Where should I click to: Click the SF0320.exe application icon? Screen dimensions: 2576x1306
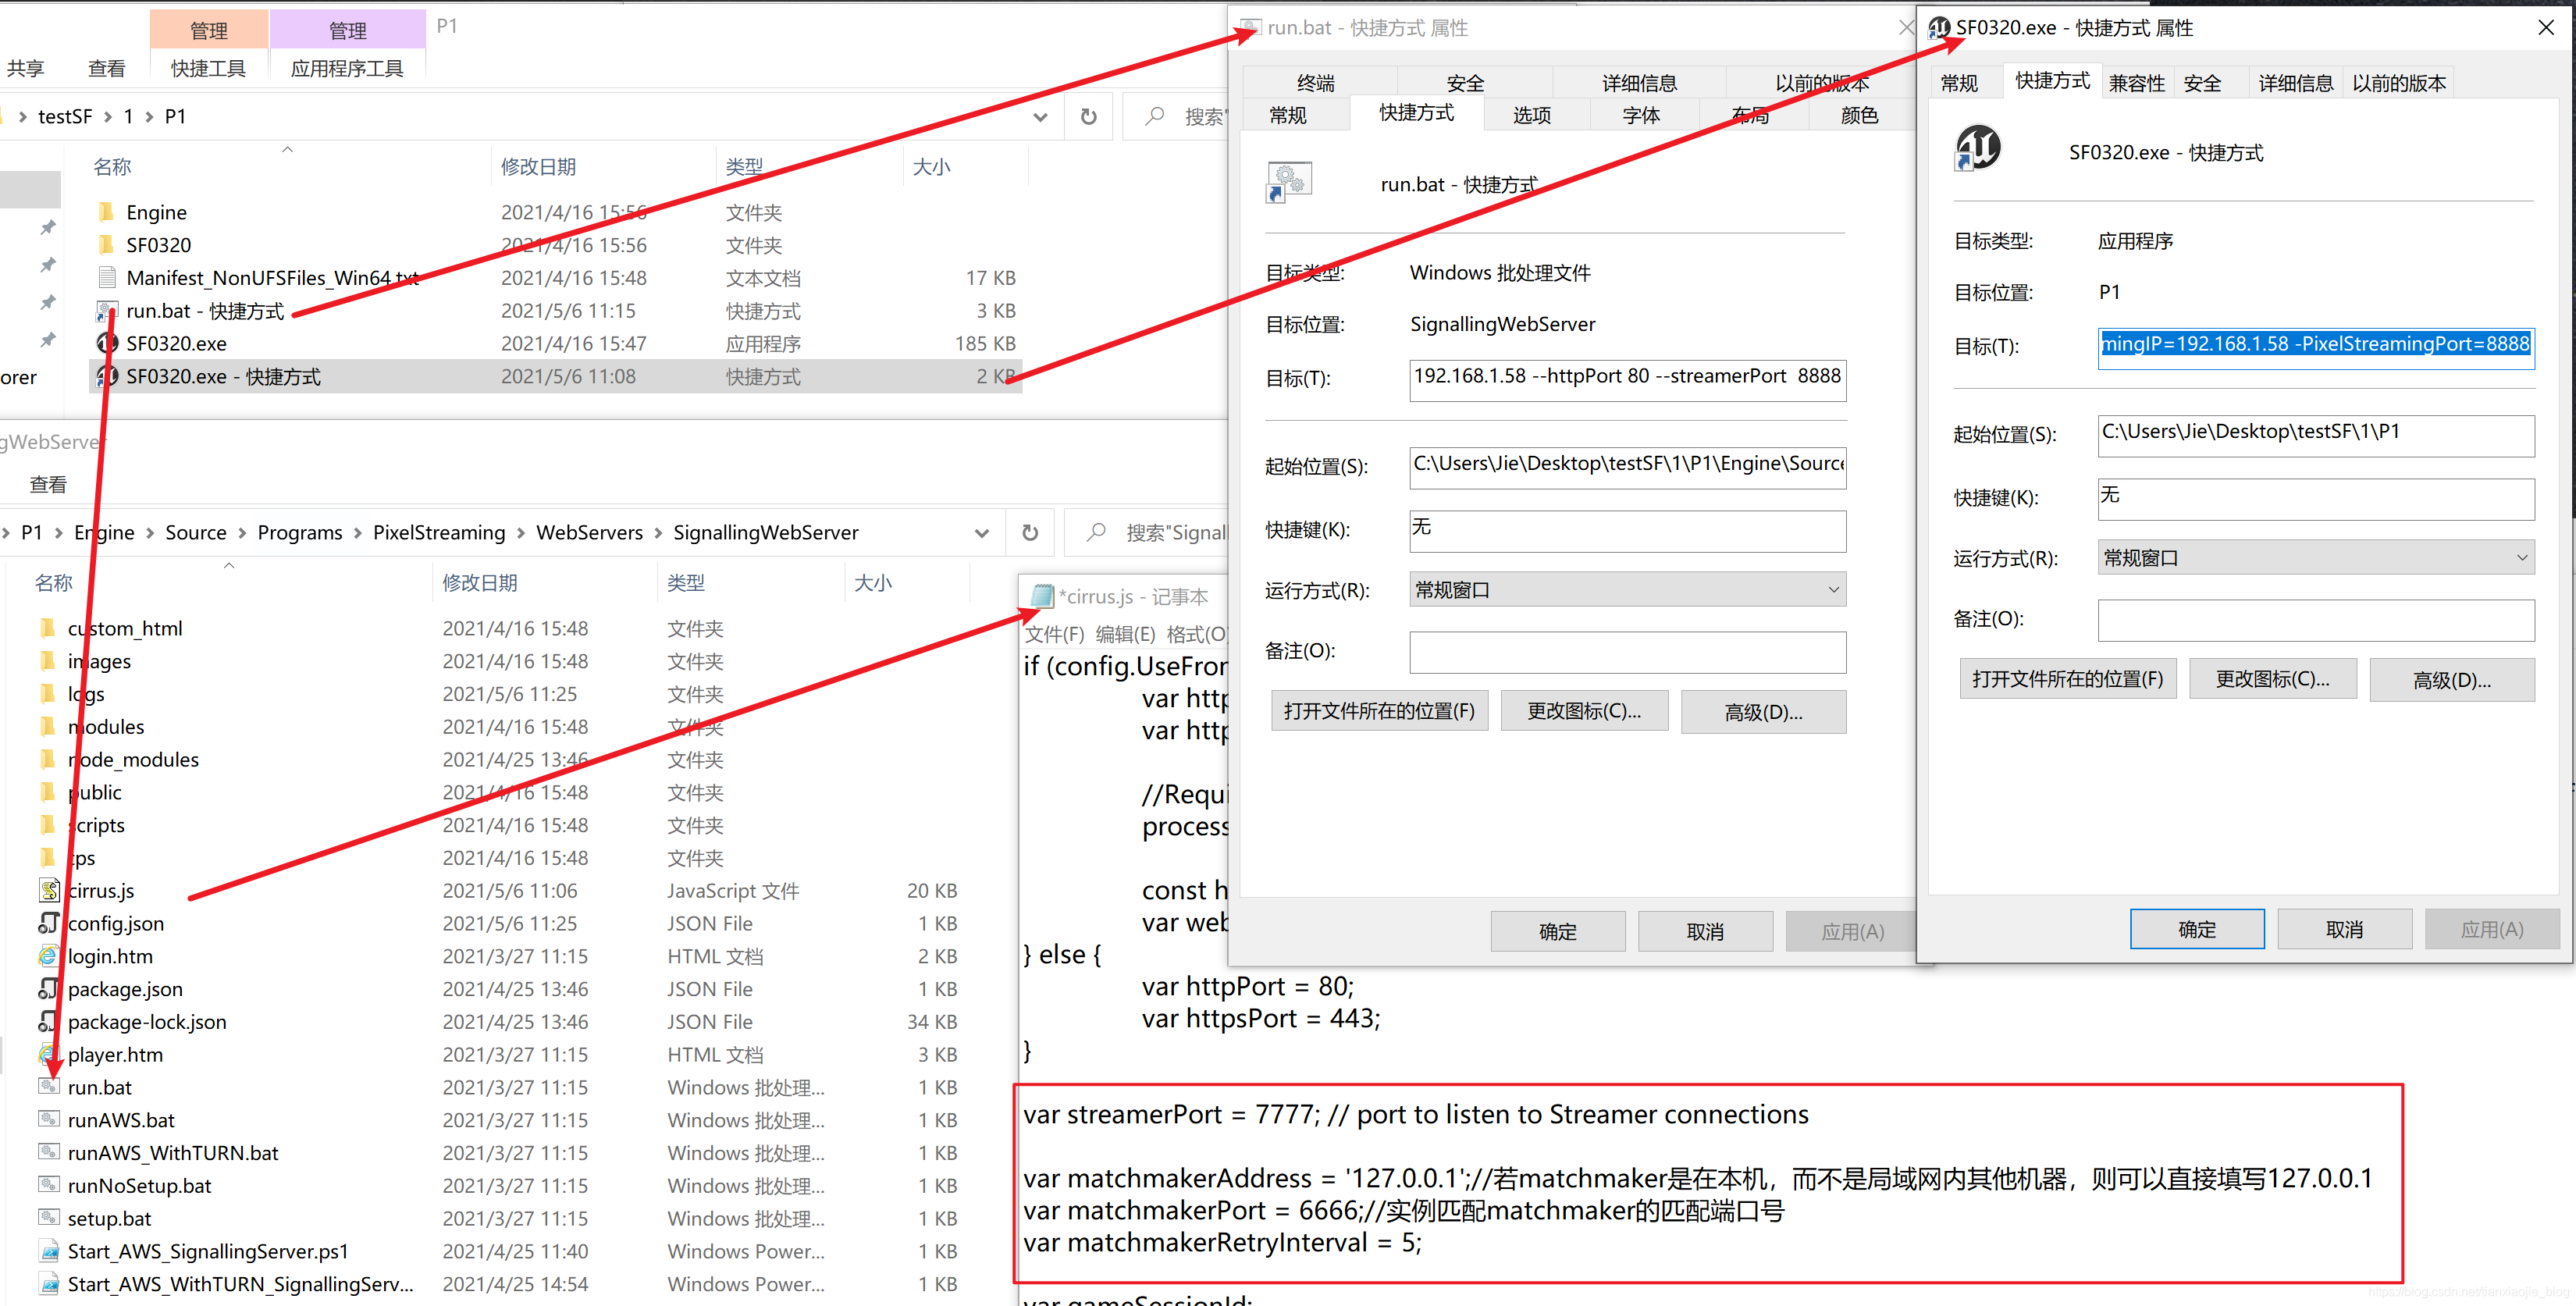pyautogui.click(x=106, y=343)
